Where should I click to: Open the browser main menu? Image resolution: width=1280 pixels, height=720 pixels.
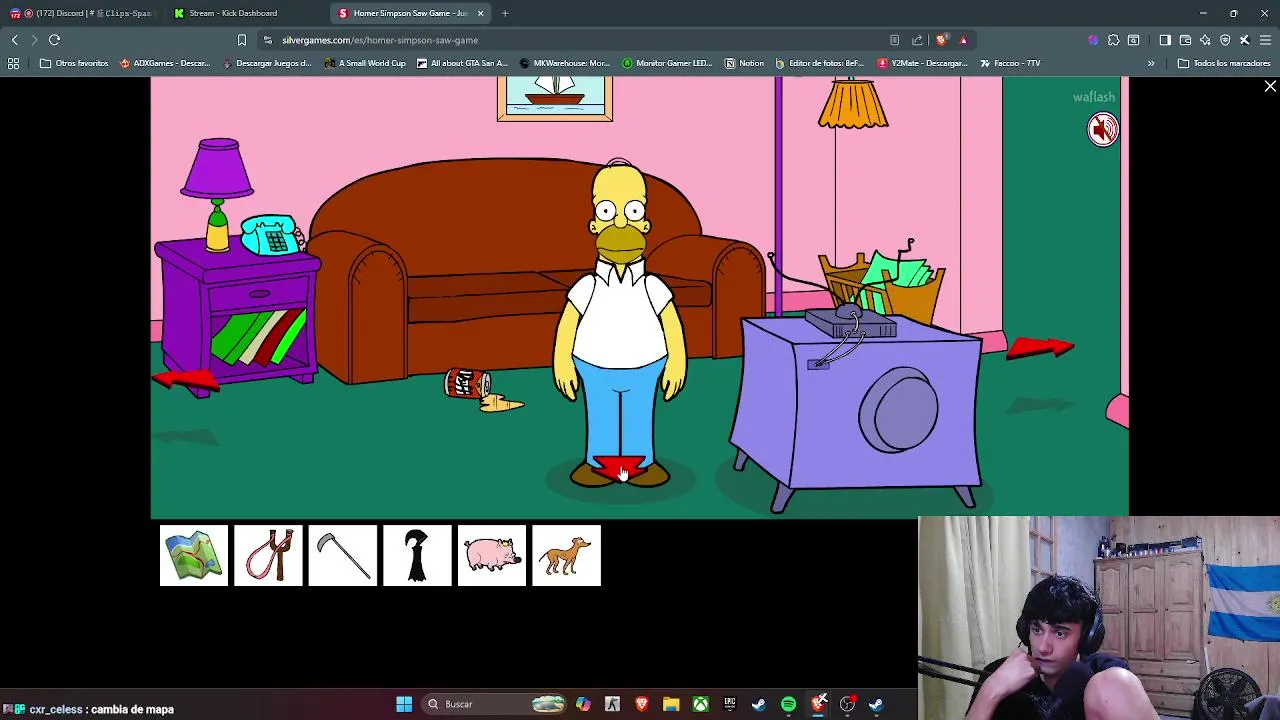click(1265, 40)
